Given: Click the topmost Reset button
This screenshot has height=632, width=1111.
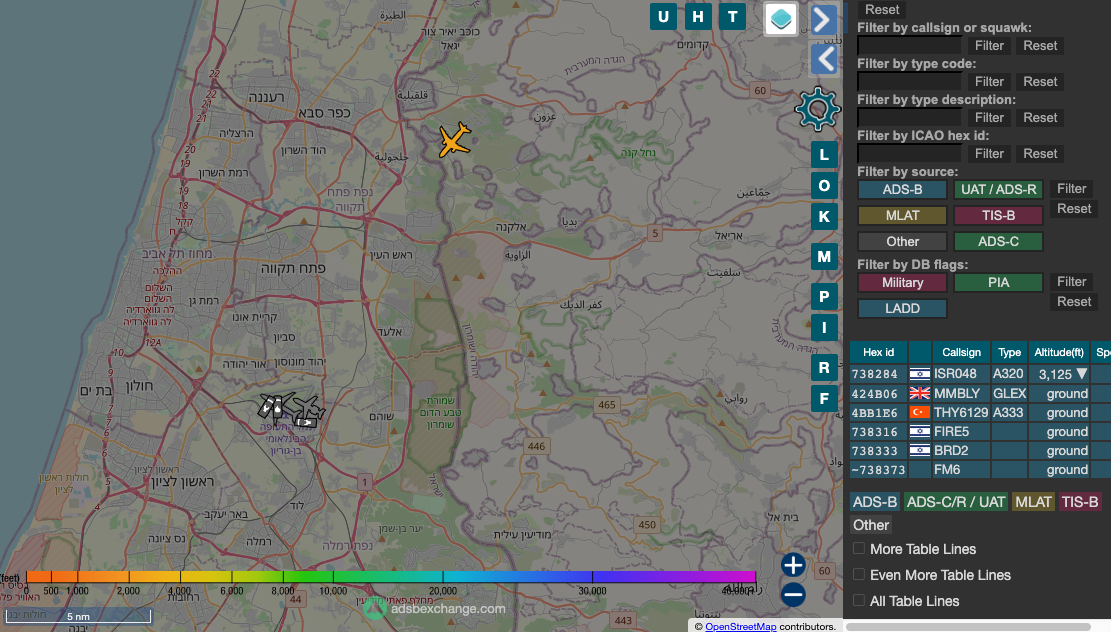Looking at the screenshot, I should [x=881, y=9].
